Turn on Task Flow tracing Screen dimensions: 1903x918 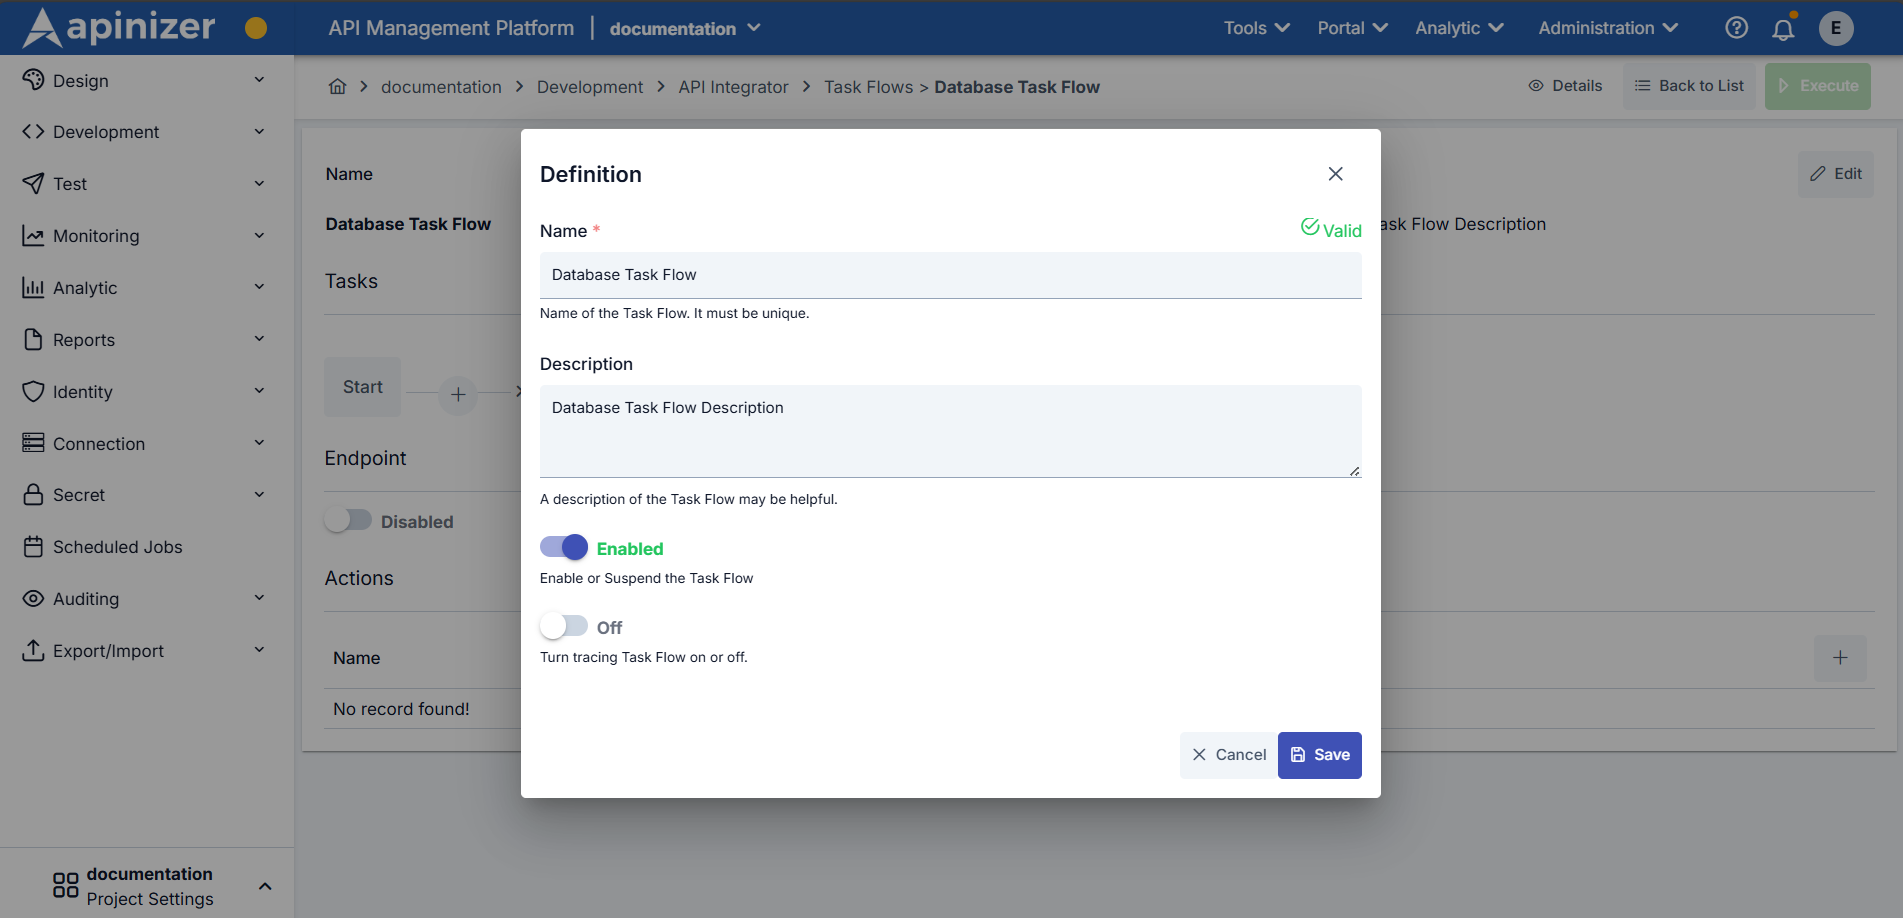tap(563, 625)
